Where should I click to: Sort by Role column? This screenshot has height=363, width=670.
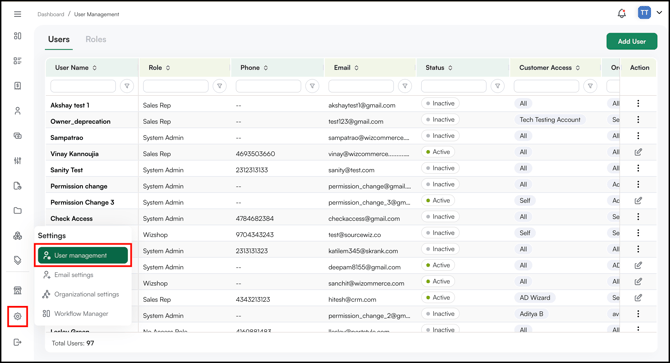[x=168, y=67]
